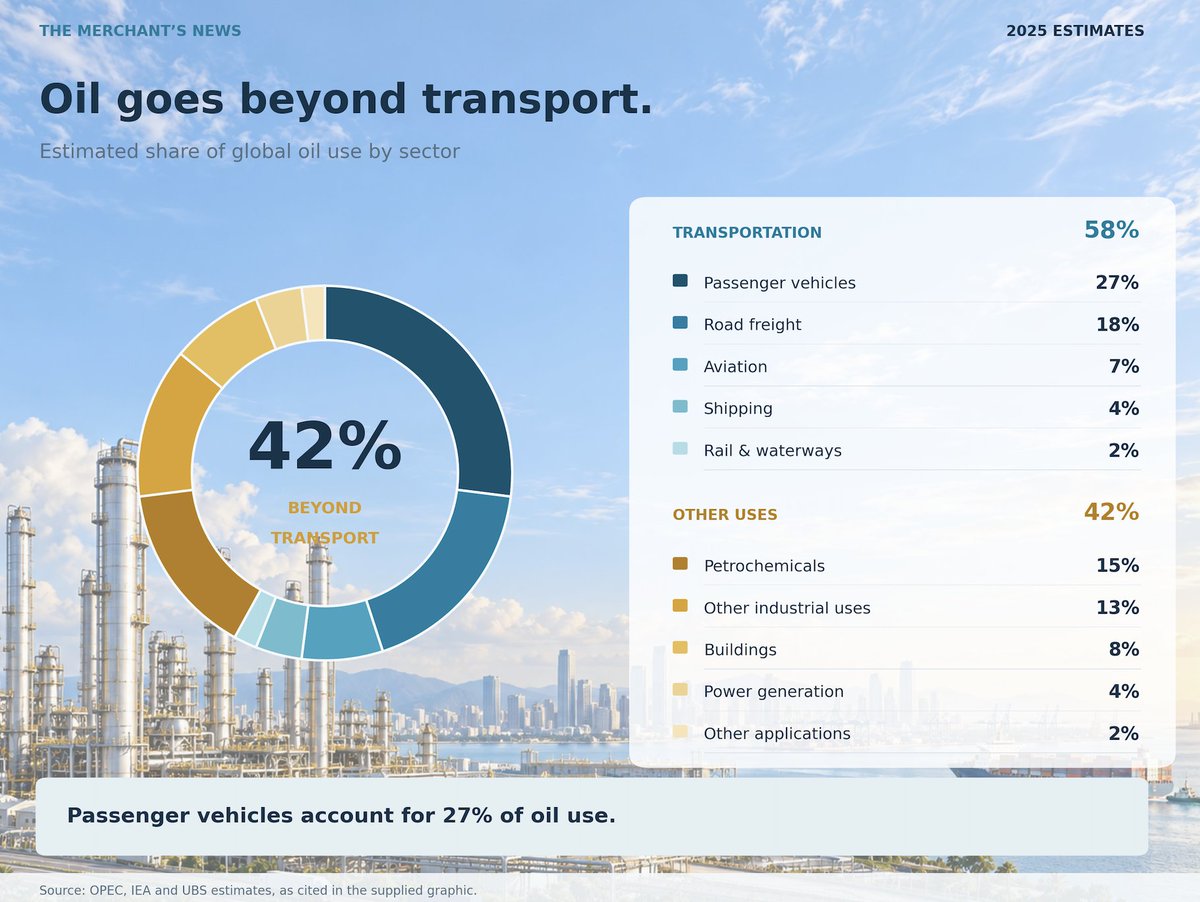Click 'THE MERCHANT'S NEWS' header text
This screenshot has height=902, width=1200.
(140, 31)
